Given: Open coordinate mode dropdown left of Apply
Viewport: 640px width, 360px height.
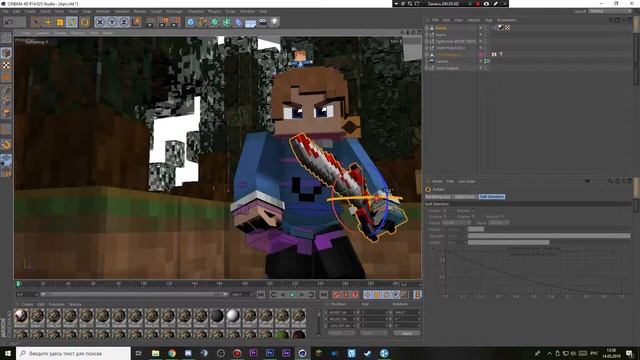Looking at the screenshot, I should 341,333.
